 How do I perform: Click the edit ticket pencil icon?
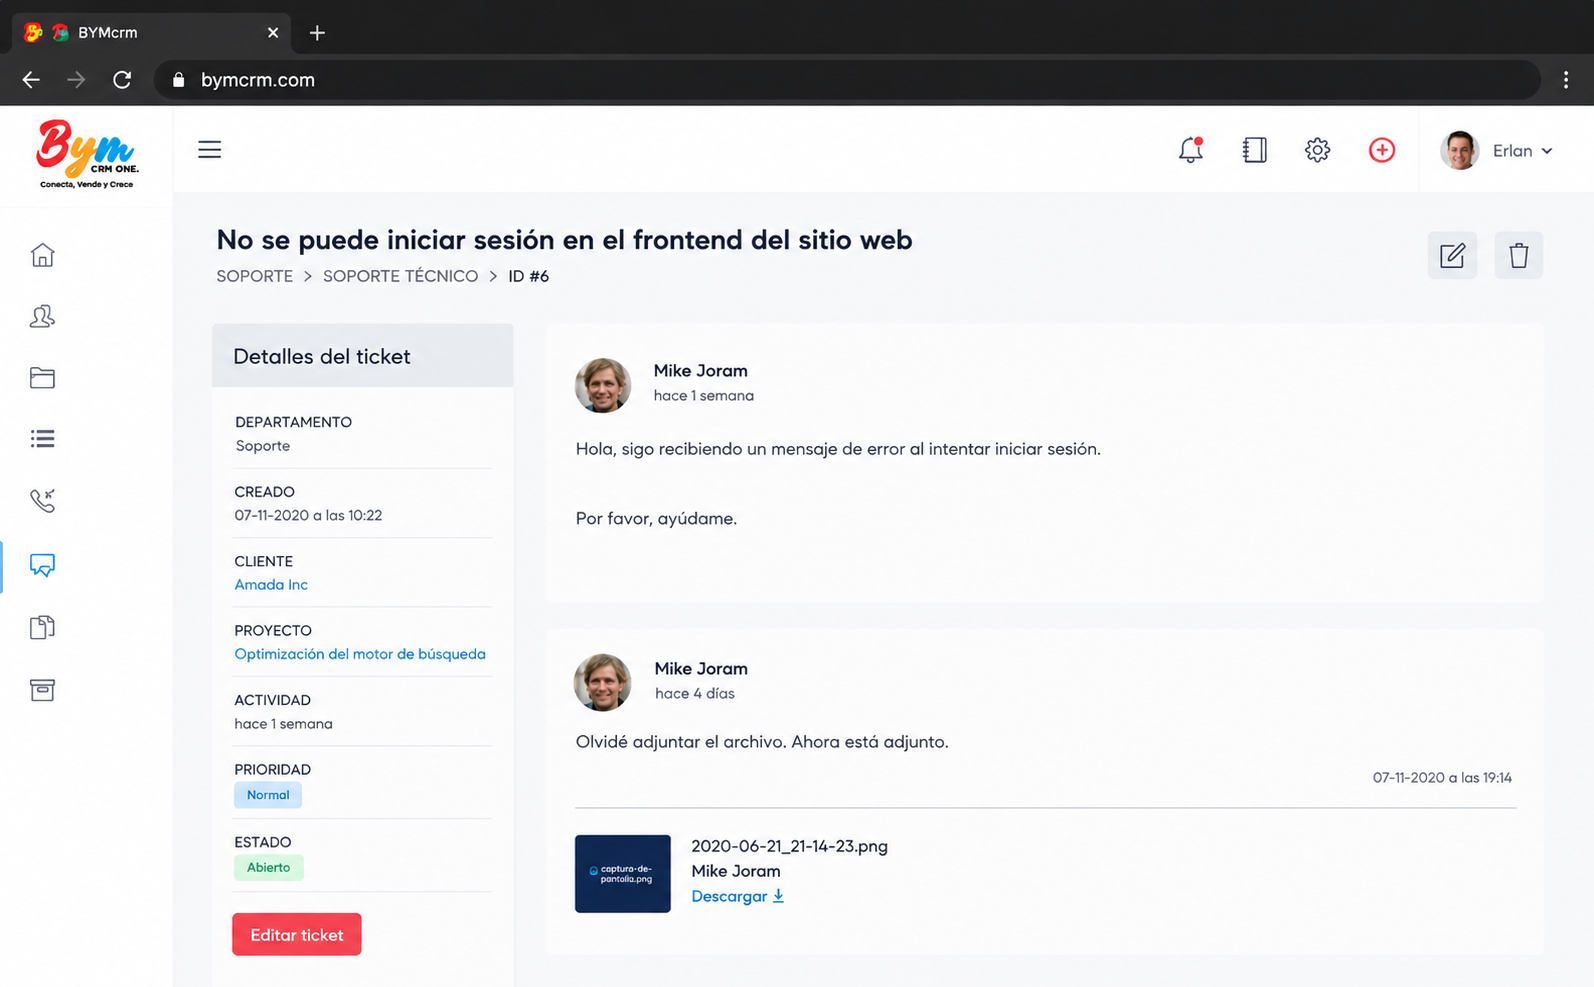(x=1452, y=255)
